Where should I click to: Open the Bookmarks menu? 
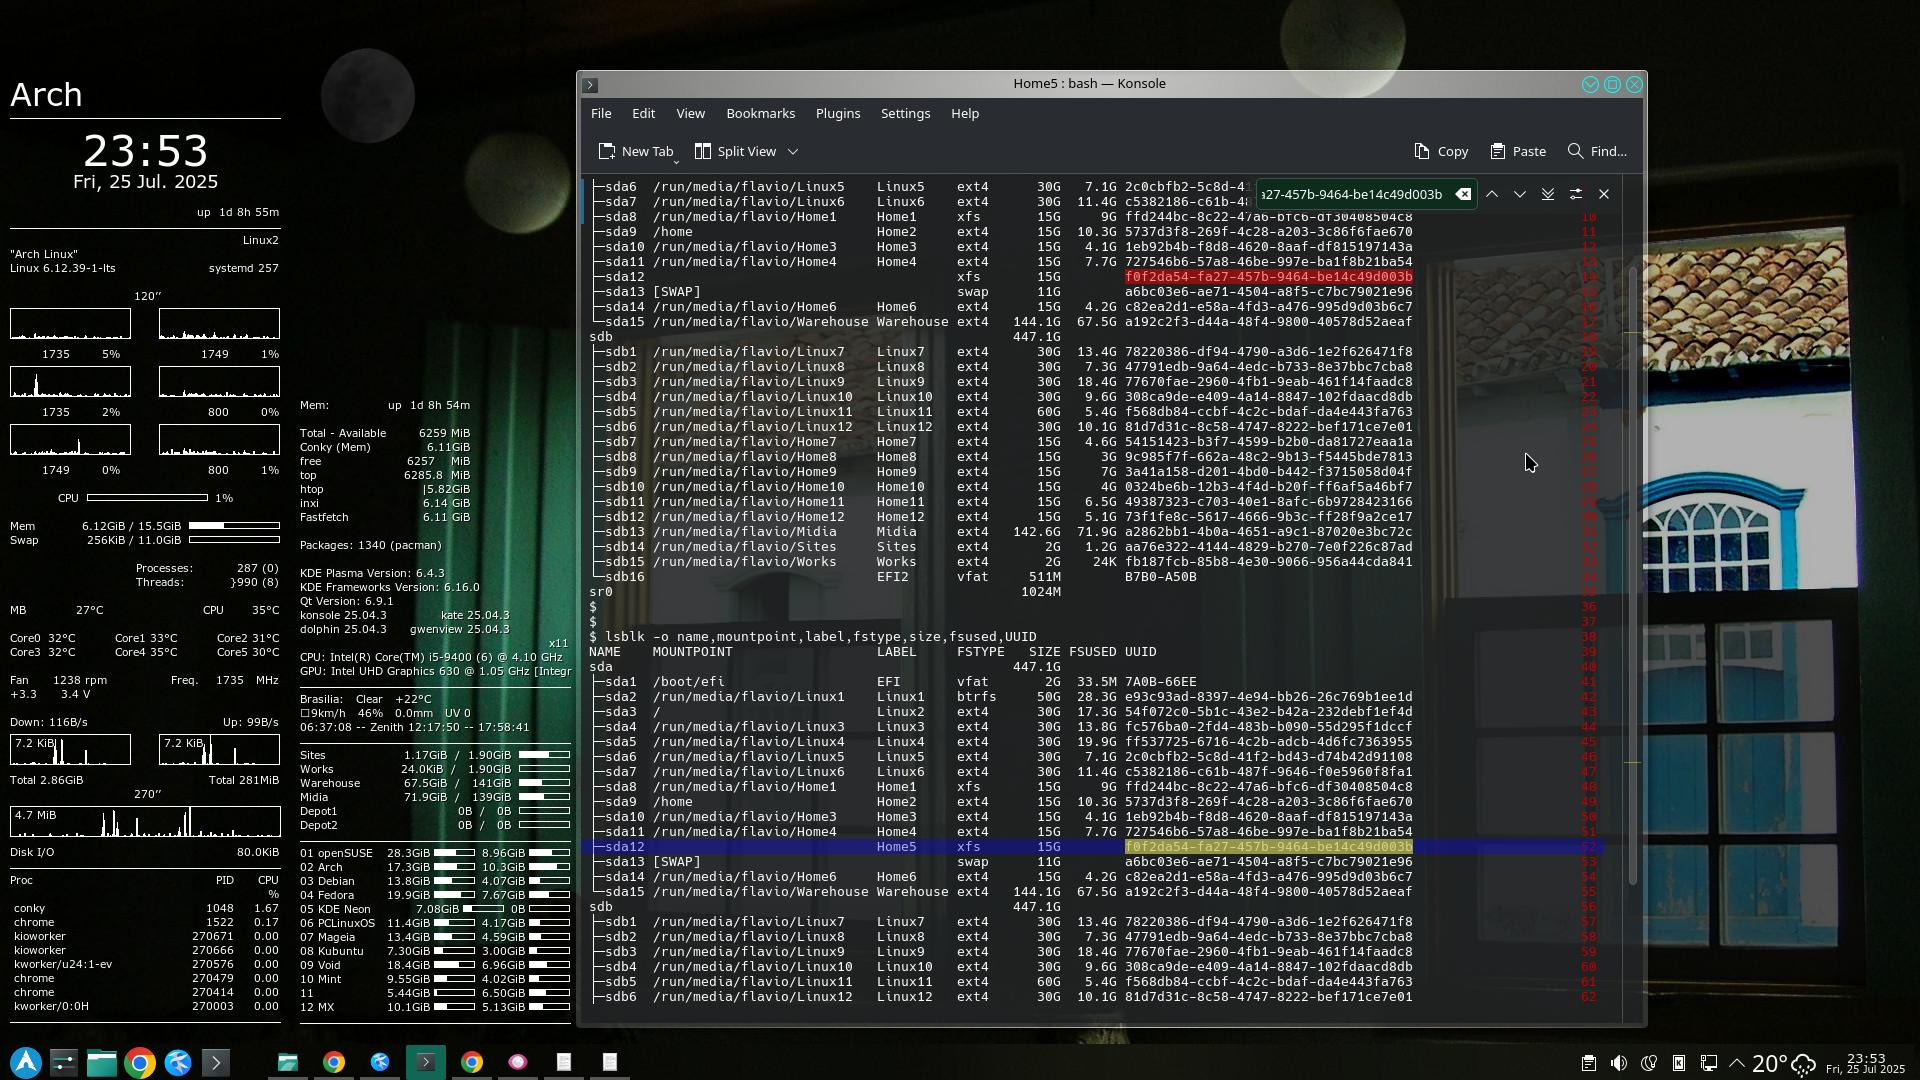click(760, 113)
